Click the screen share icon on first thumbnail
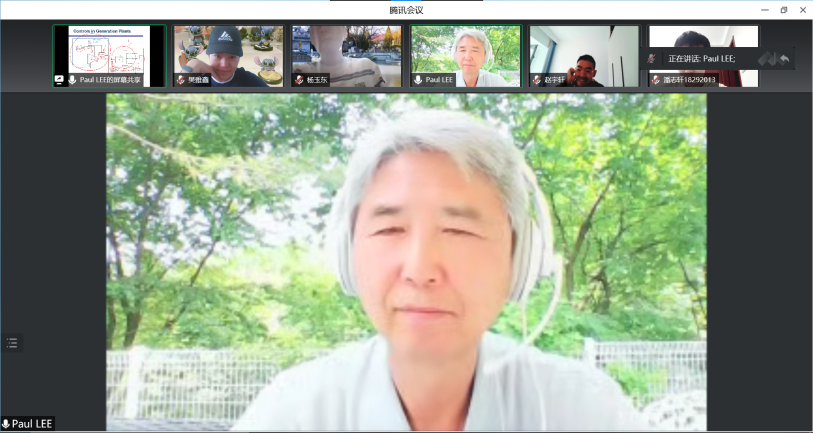Screen dimensions: 813x433 pos(59,79)
